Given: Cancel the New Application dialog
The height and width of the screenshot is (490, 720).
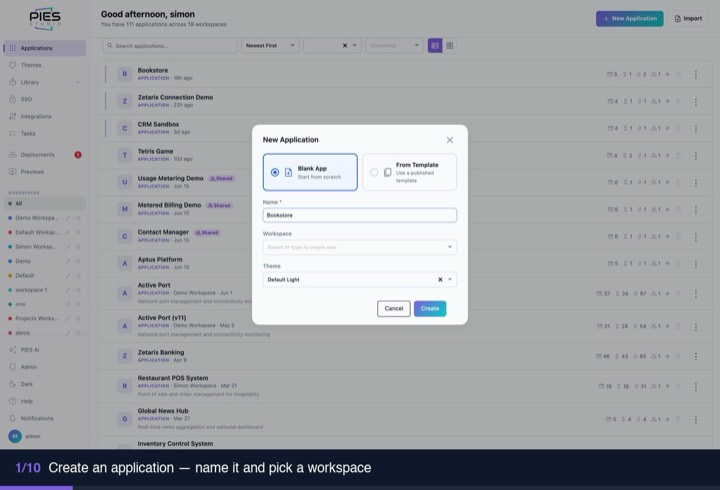Looking at the screenshot, I should [x=394, y=309].
